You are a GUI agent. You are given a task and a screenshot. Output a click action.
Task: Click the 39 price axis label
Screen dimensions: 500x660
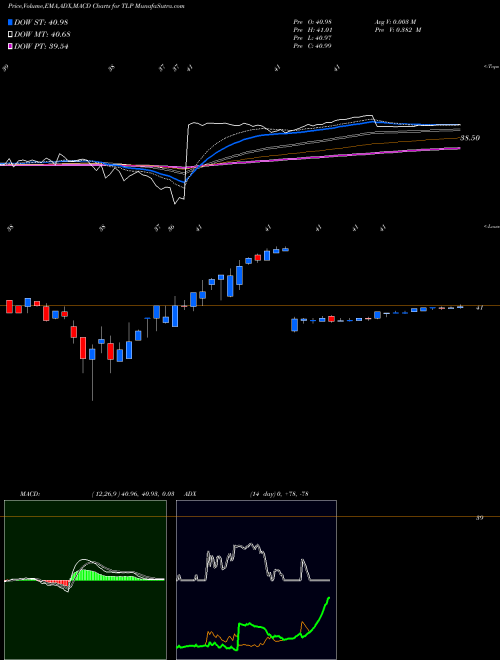[479, 518]
